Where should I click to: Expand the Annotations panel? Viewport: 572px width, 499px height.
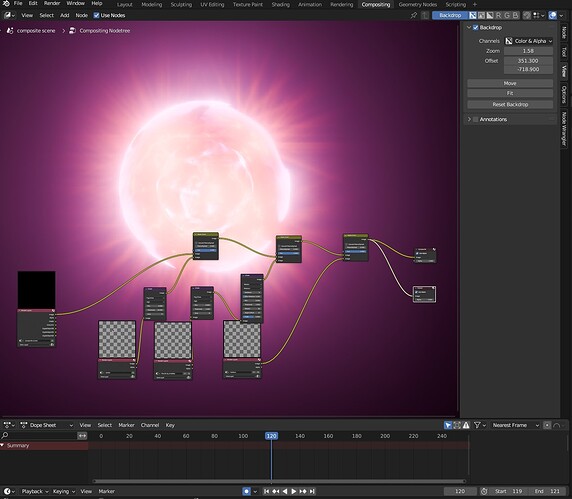(x=469, y=119)
